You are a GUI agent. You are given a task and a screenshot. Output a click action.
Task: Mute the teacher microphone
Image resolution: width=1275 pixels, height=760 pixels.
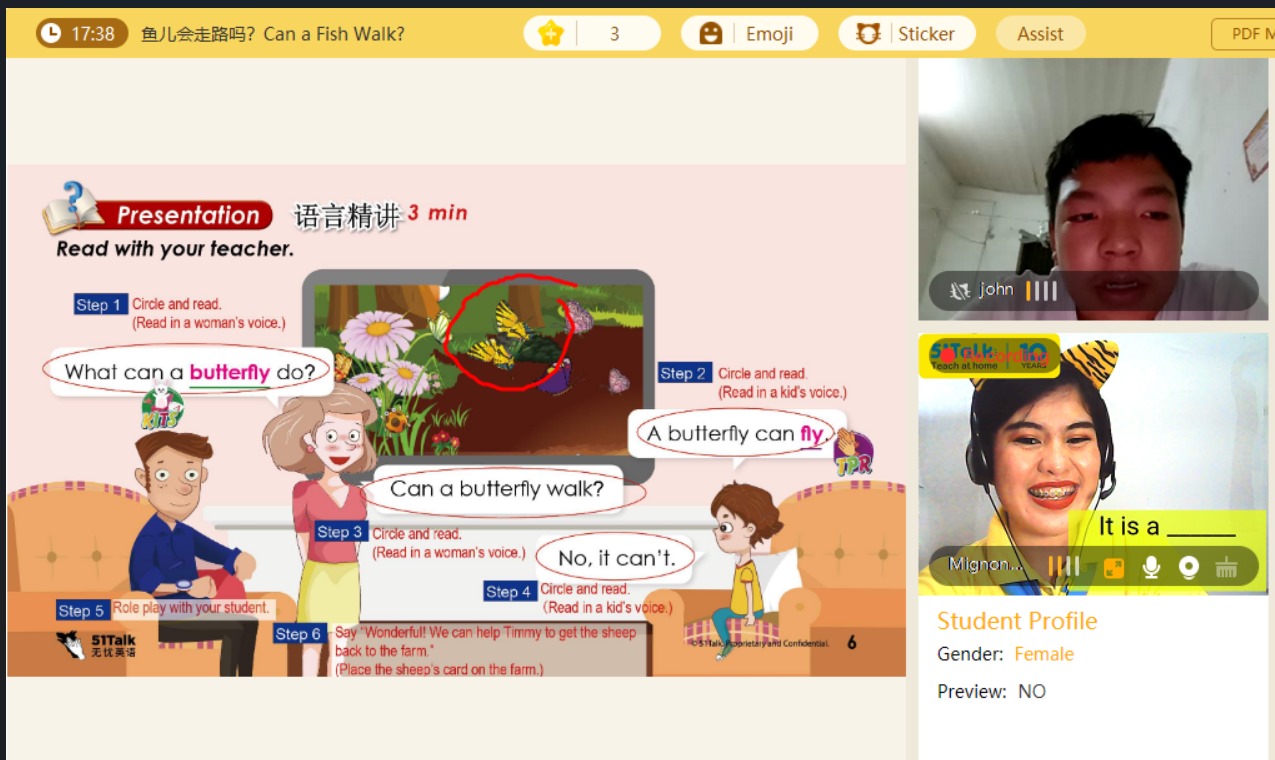[x=1151, y=567]
